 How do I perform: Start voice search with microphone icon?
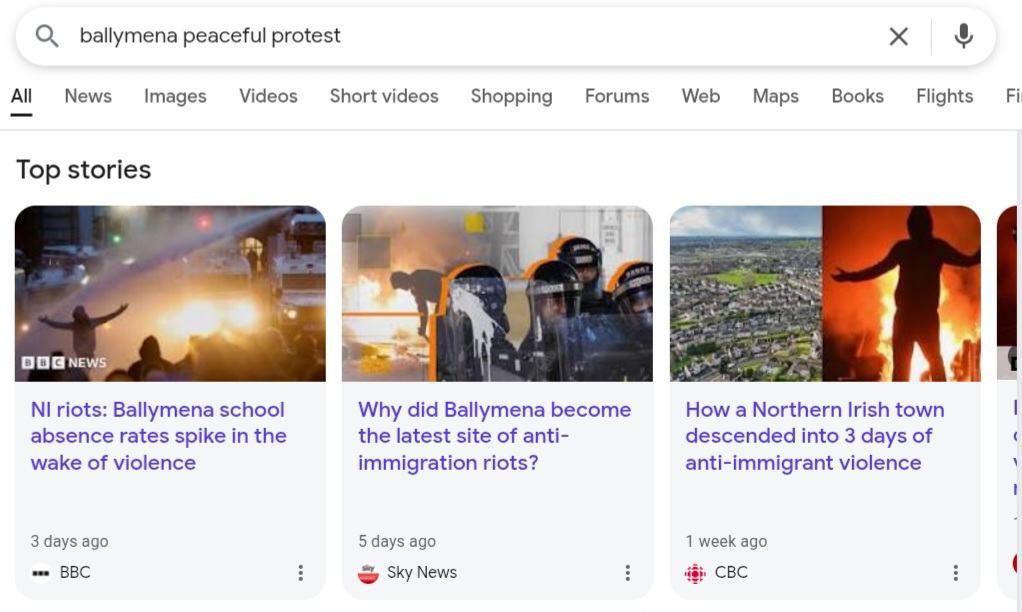963,36
